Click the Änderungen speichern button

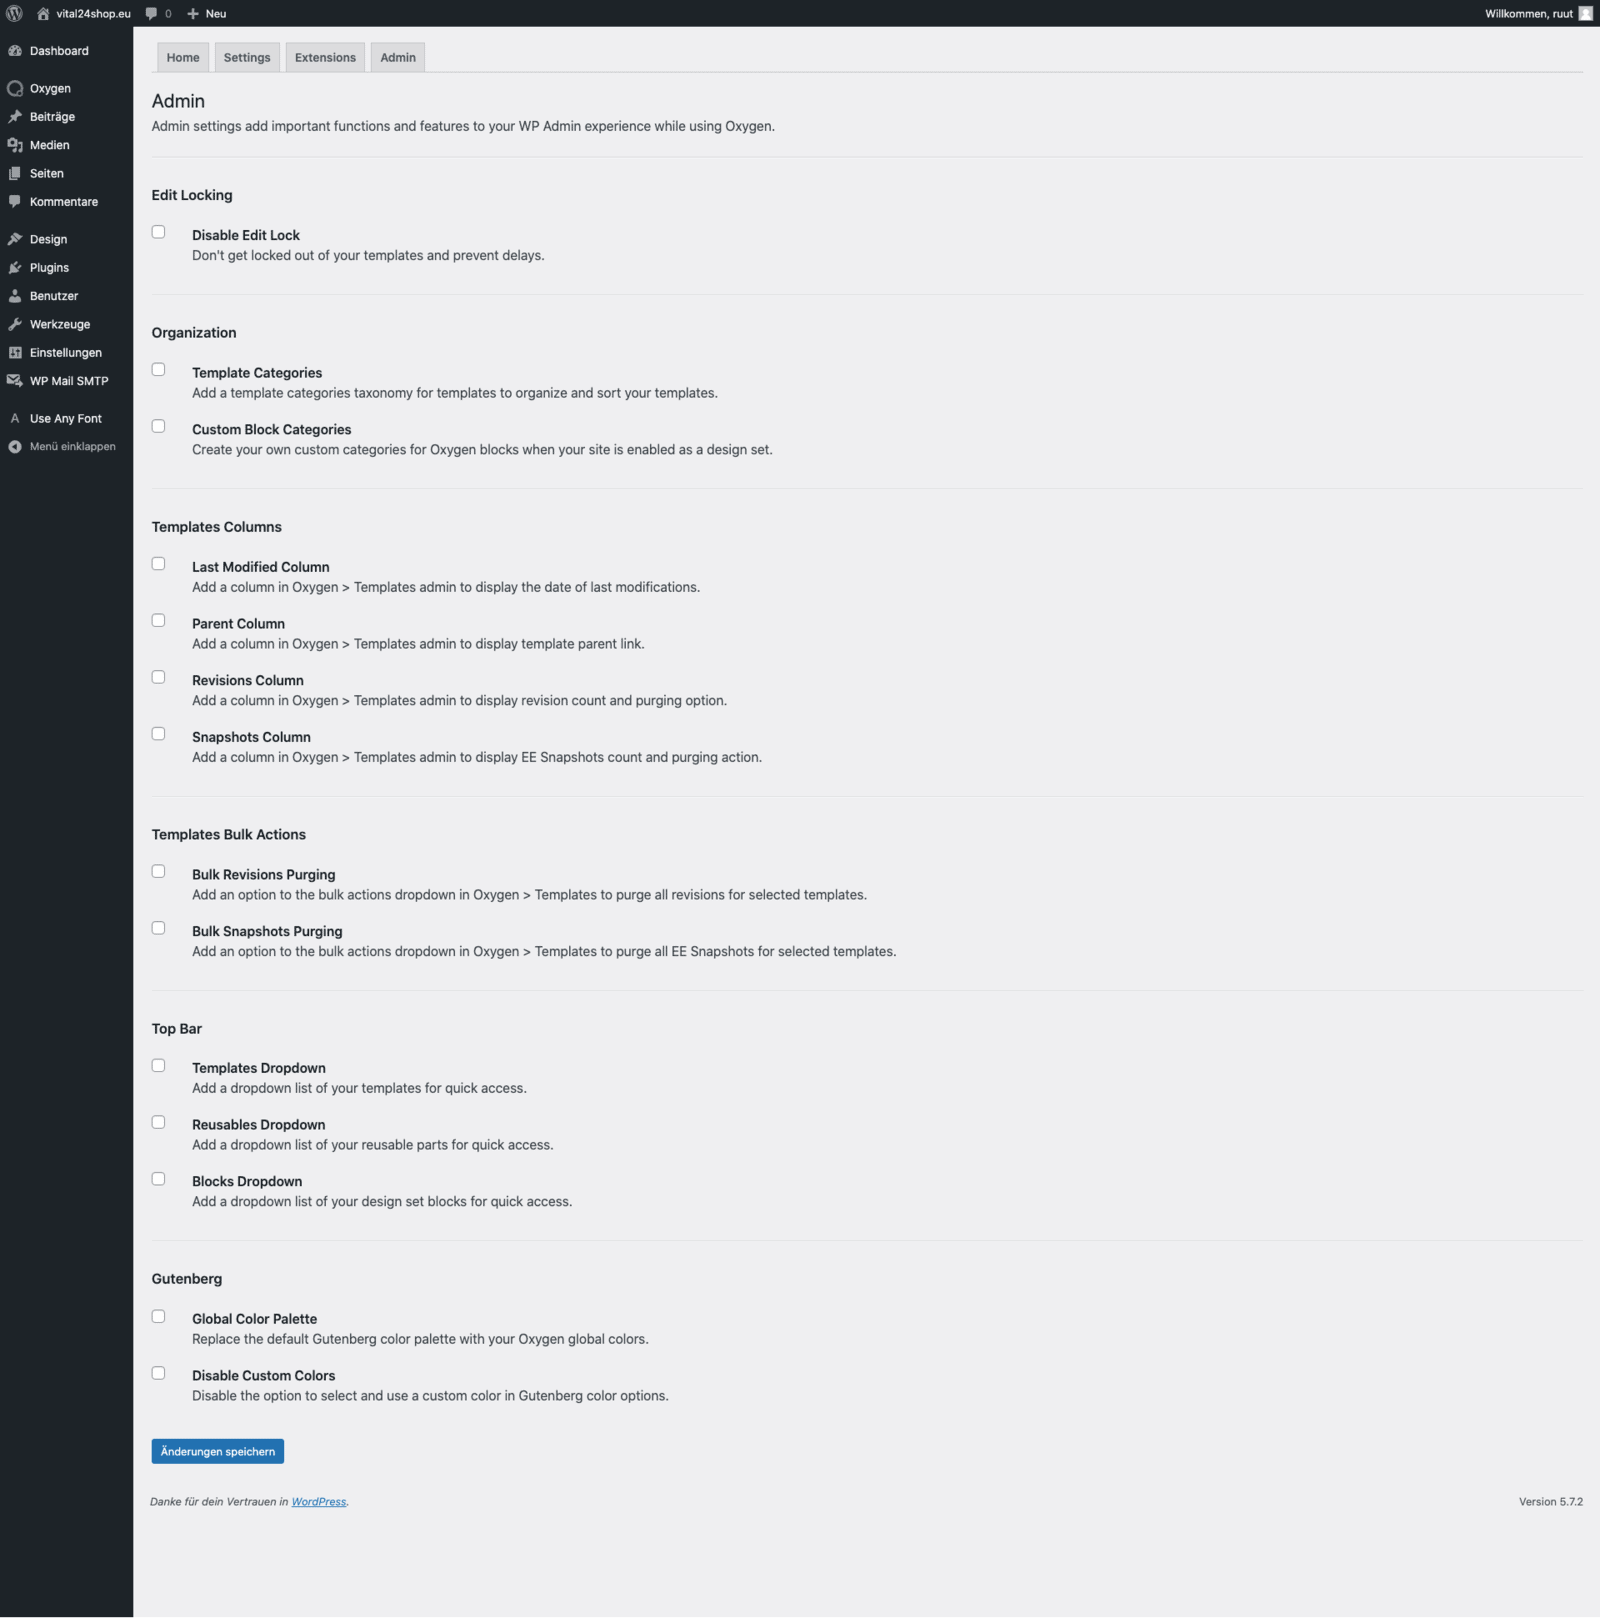point(218,1451)
